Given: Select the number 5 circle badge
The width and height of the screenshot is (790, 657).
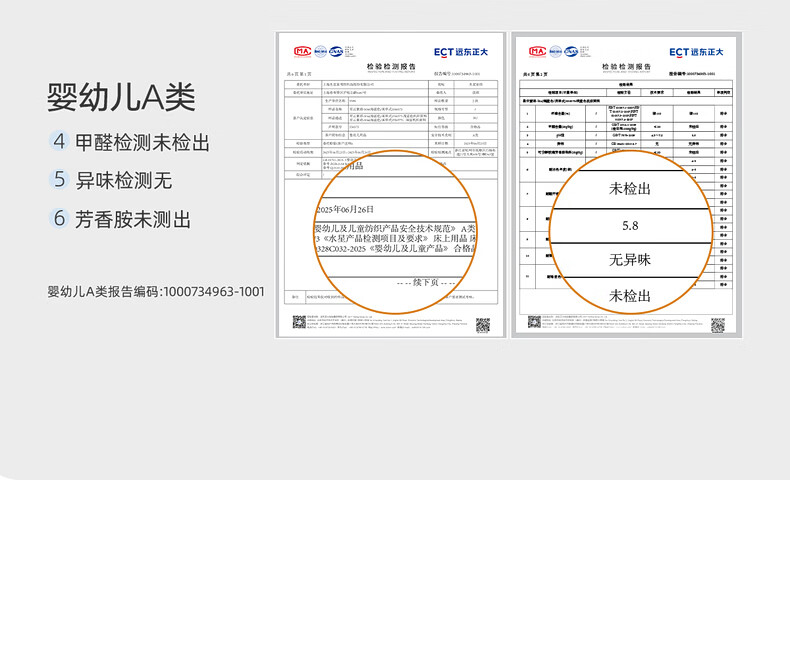Looking at the screenshot, I should [59, 179].
